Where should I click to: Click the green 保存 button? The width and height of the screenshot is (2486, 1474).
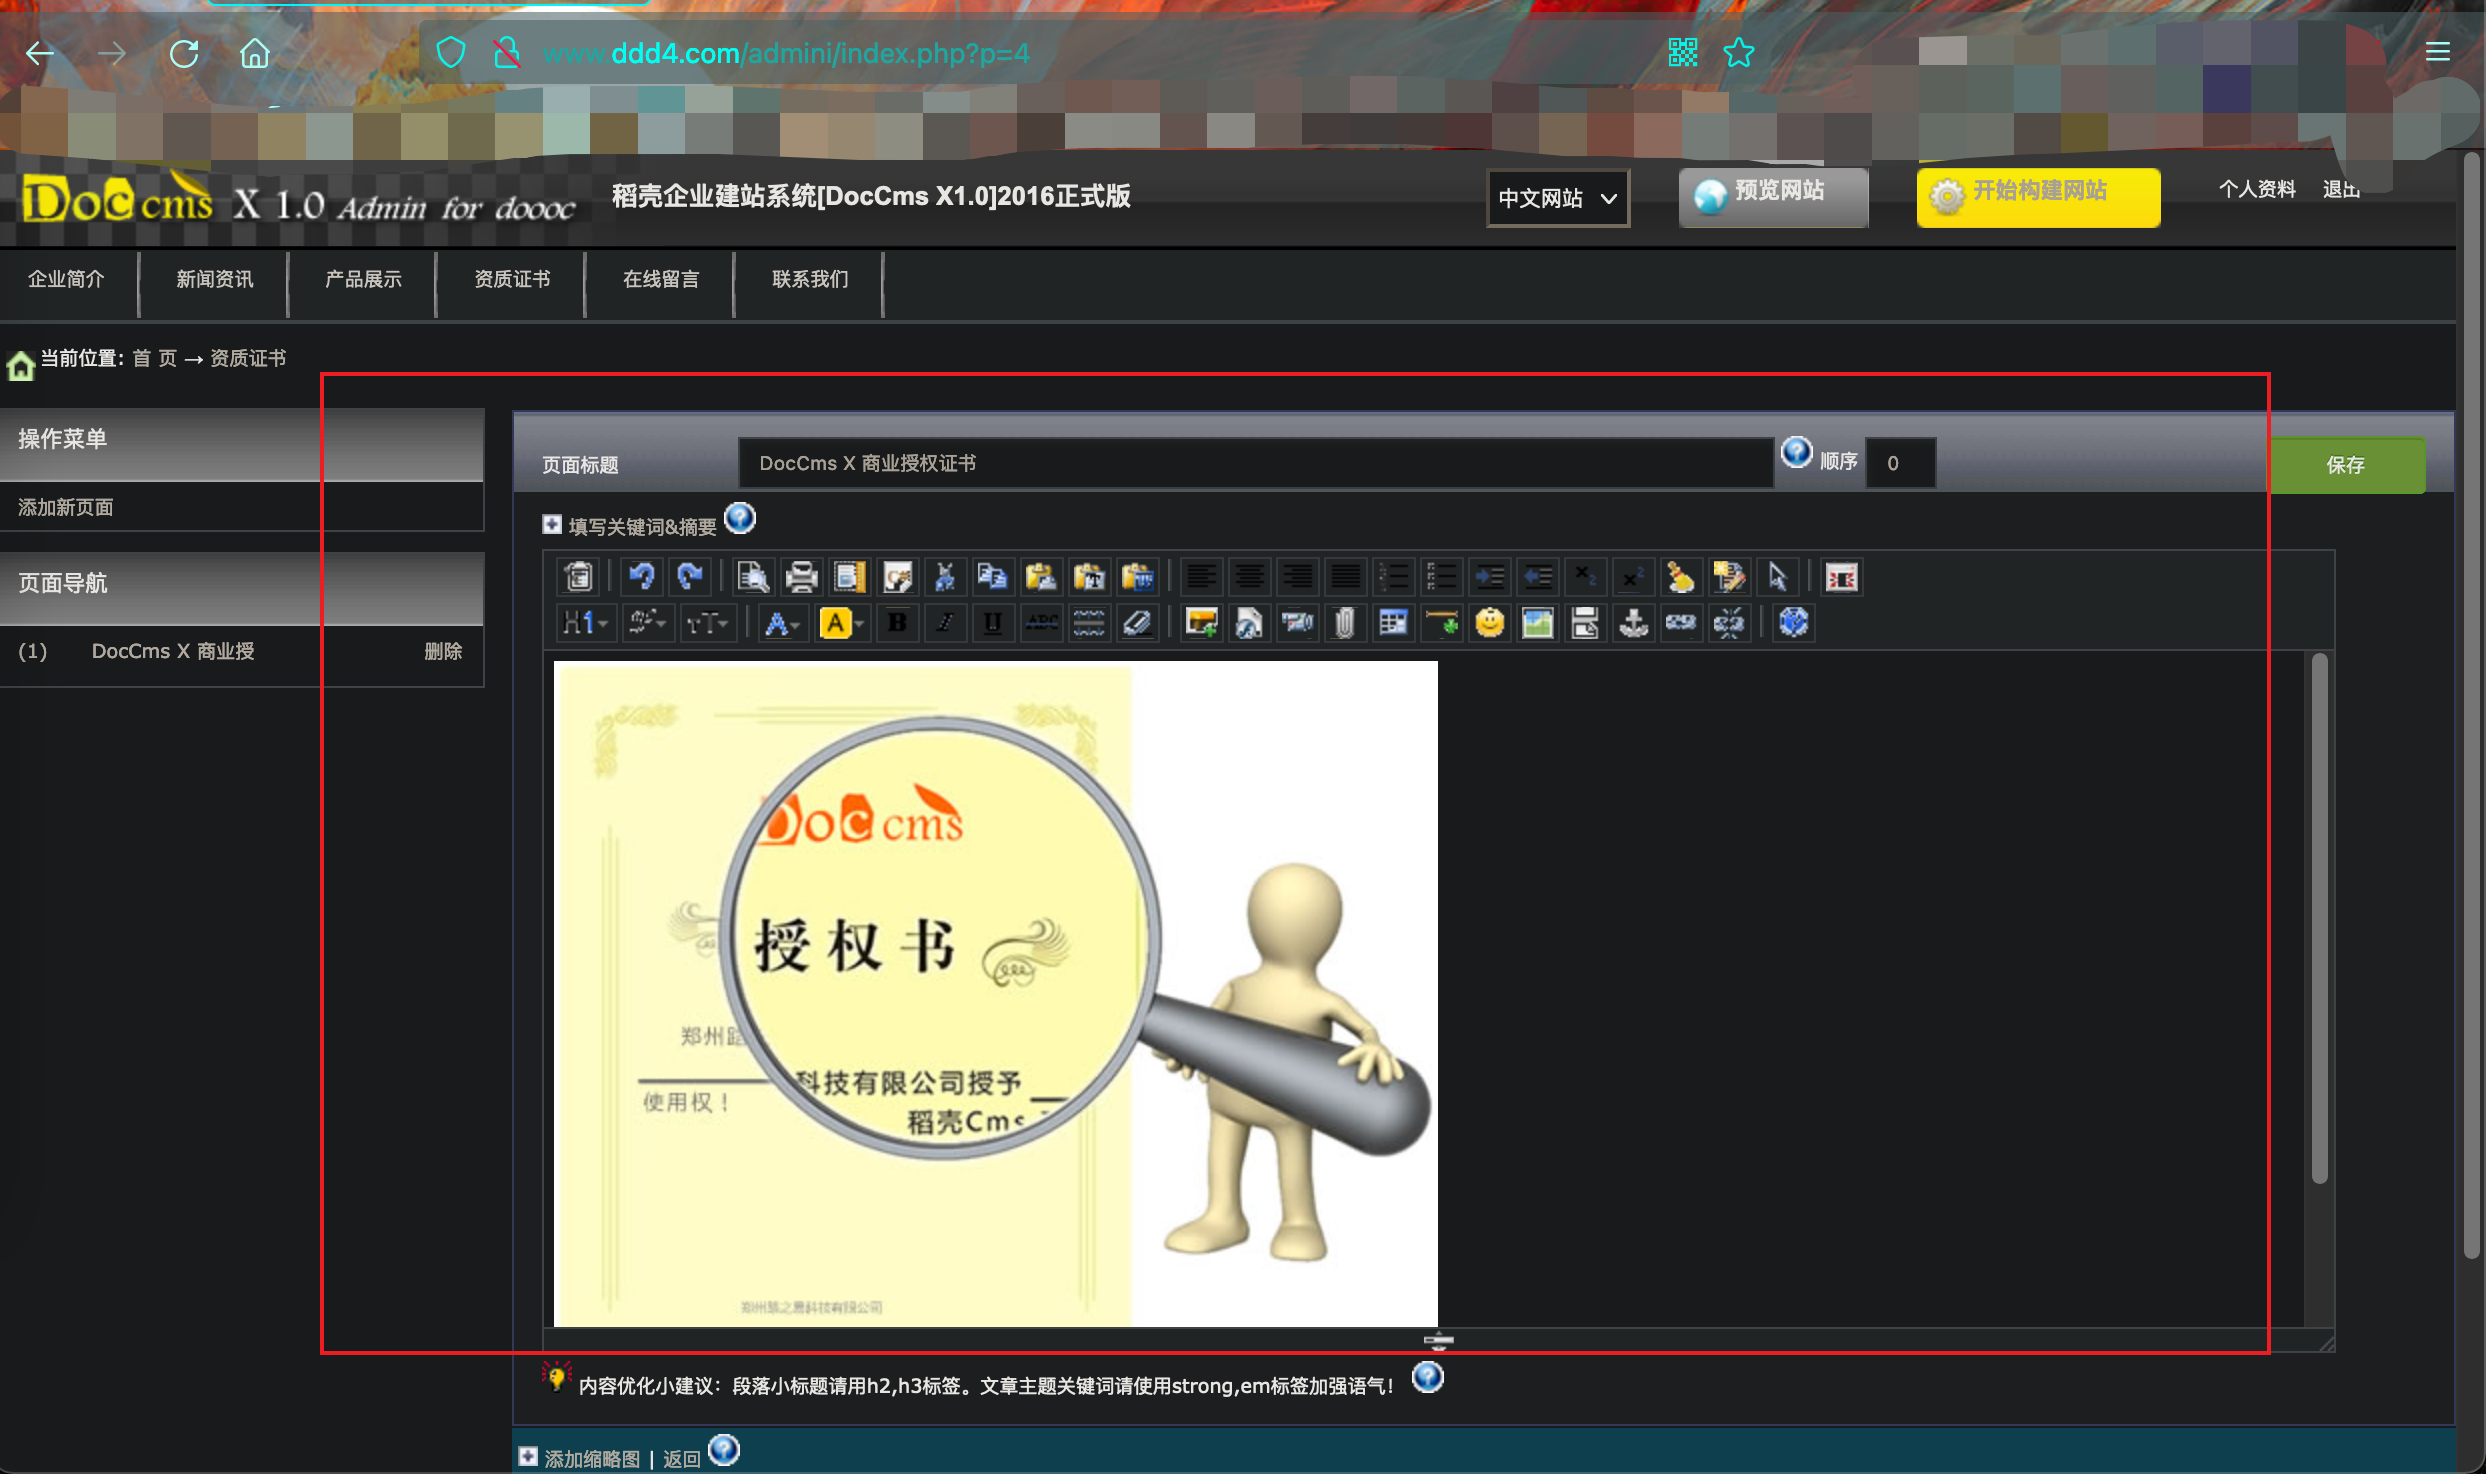(2345, 465)
